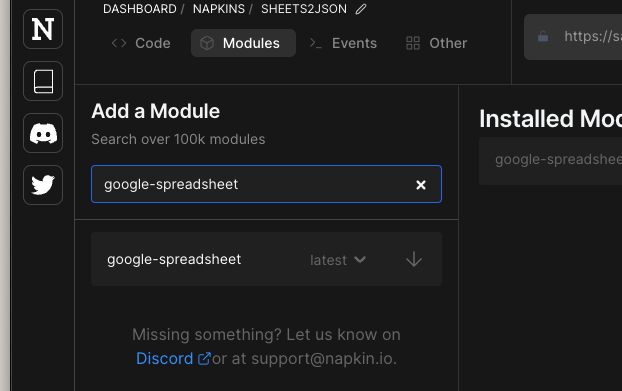Open the Events tab
Image resolution: width=622 pixels, height=391 pixels.
[x=343, y=43]
